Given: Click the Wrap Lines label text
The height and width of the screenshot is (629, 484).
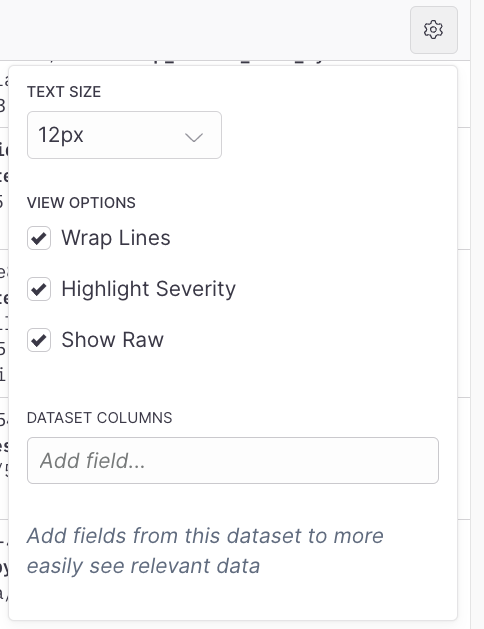Looking at the screenshot, I should [116, 238].
